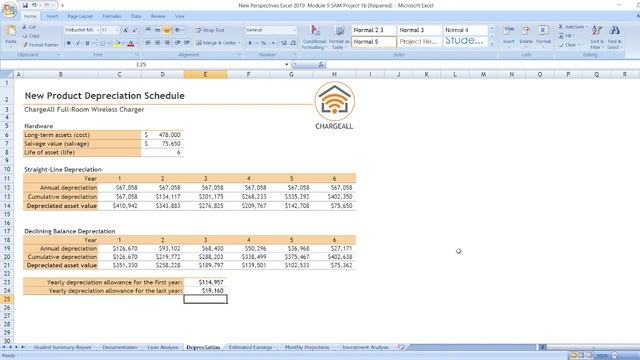Shrink font size icon
This screenshot has width=640, height=360.
(135, 30)
